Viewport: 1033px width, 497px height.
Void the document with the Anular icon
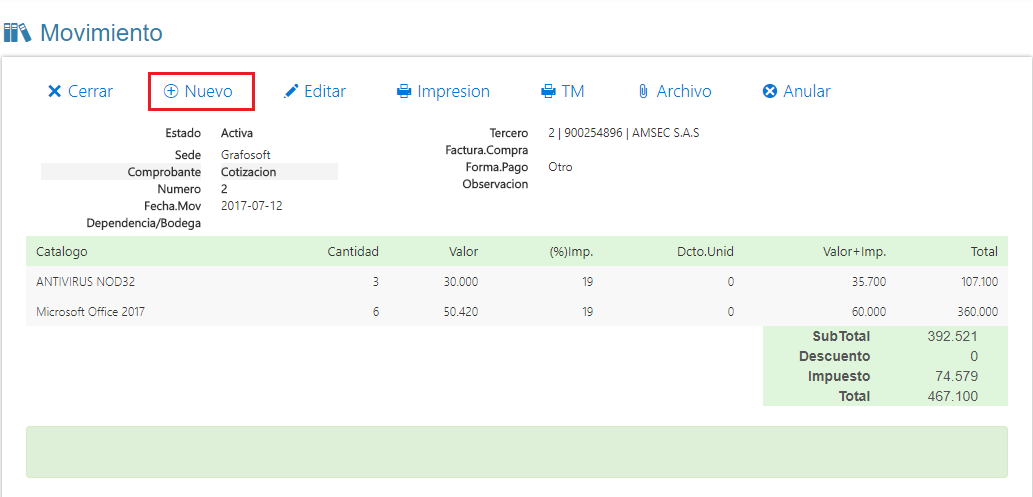(x=770, y=91)
